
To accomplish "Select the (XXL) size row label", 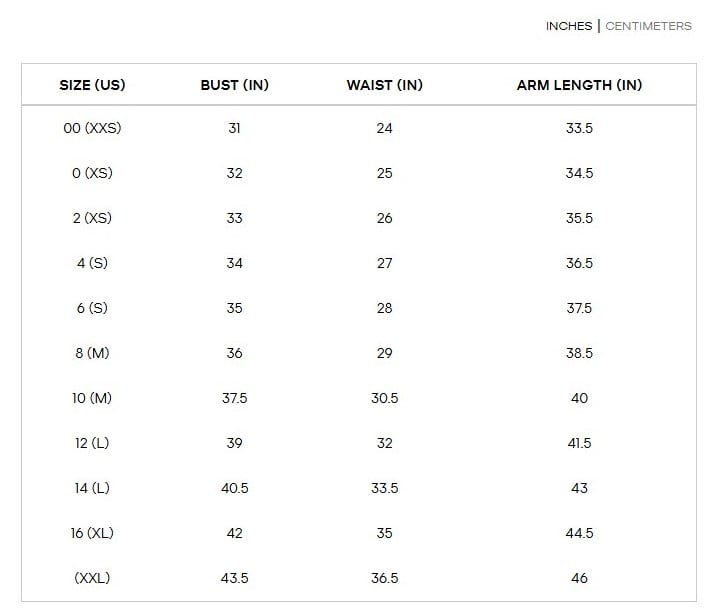I will pyautogui.click(x=92, y=578).
